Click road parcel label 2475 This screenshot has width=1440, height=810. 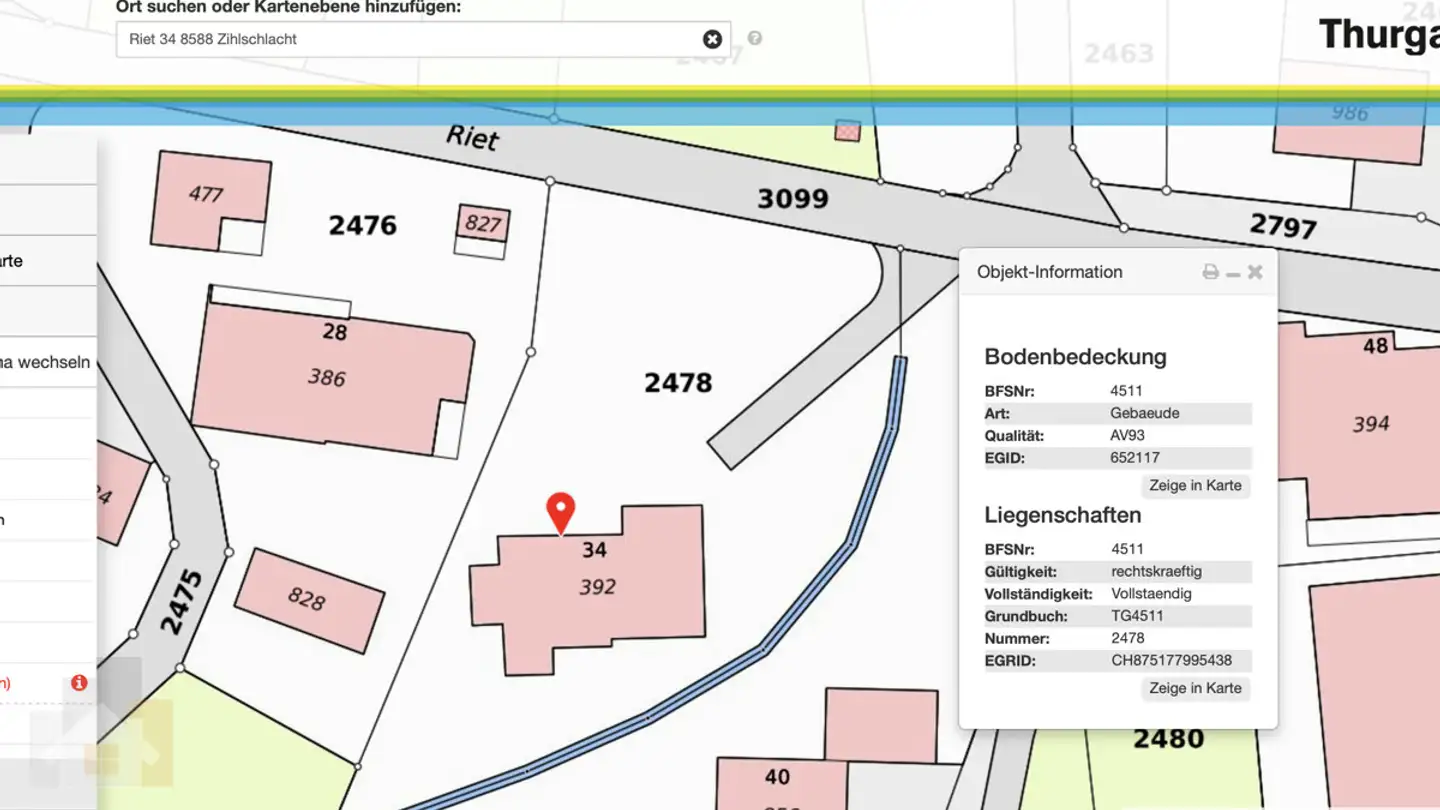[x=182, y=602]
